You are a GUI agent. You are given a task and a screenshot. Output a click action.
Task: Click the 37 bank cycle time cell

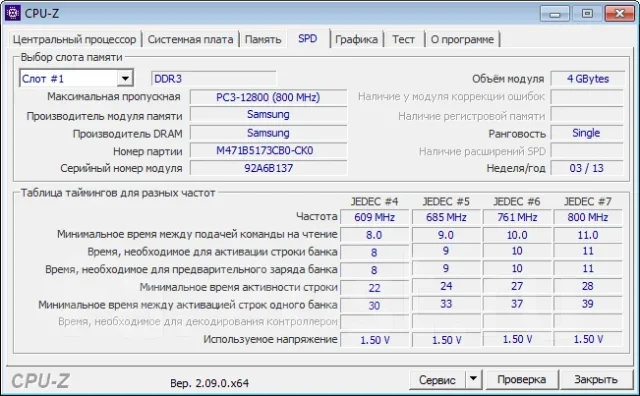point(517,304)
